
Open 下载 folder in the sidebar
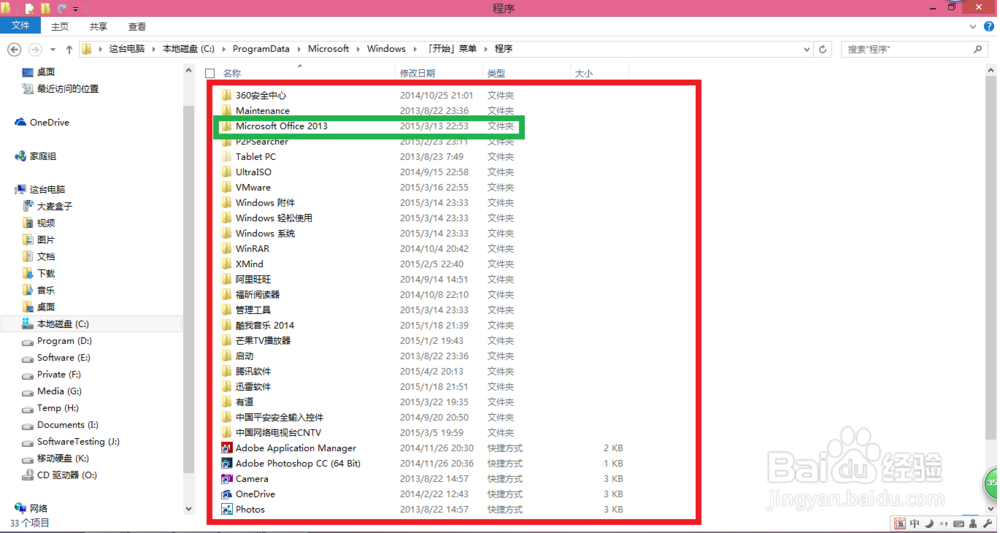[x=39, y=274]
